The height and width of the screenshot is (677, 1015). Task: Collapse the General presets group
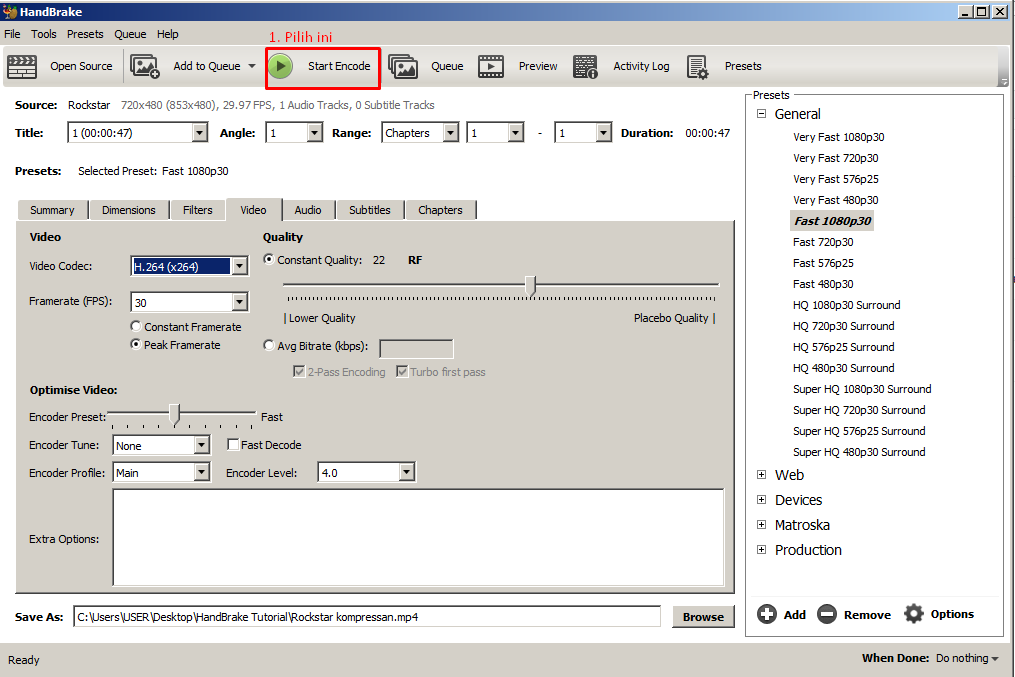point(762,114)
